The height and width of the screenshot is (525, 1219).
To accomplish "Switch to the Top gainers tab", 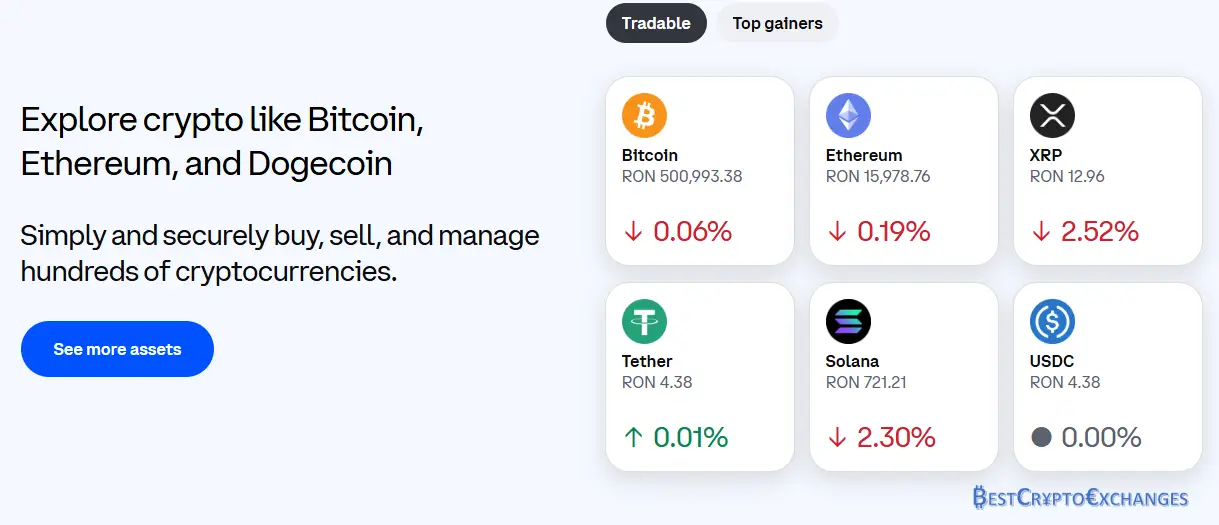I will click(x=777, y=23).
